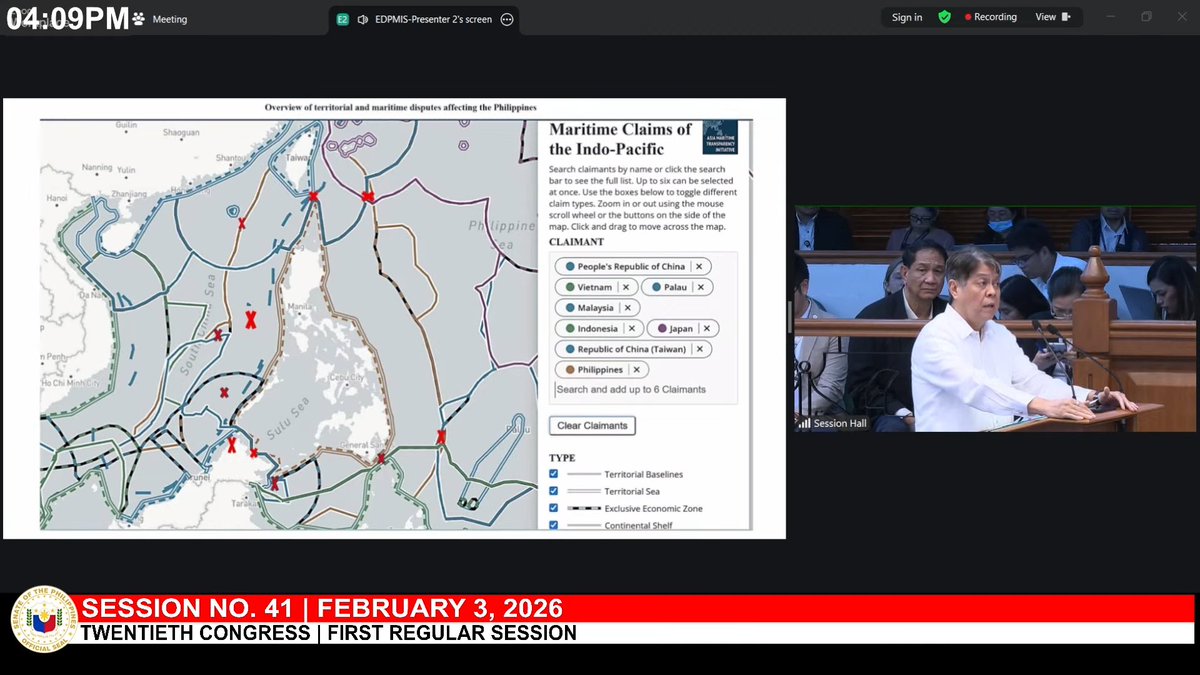The width and height of the screenshot is (1200, 675).
Task: Uncheck the Territorial Baselines checkbox
Action: click(554, 473)
